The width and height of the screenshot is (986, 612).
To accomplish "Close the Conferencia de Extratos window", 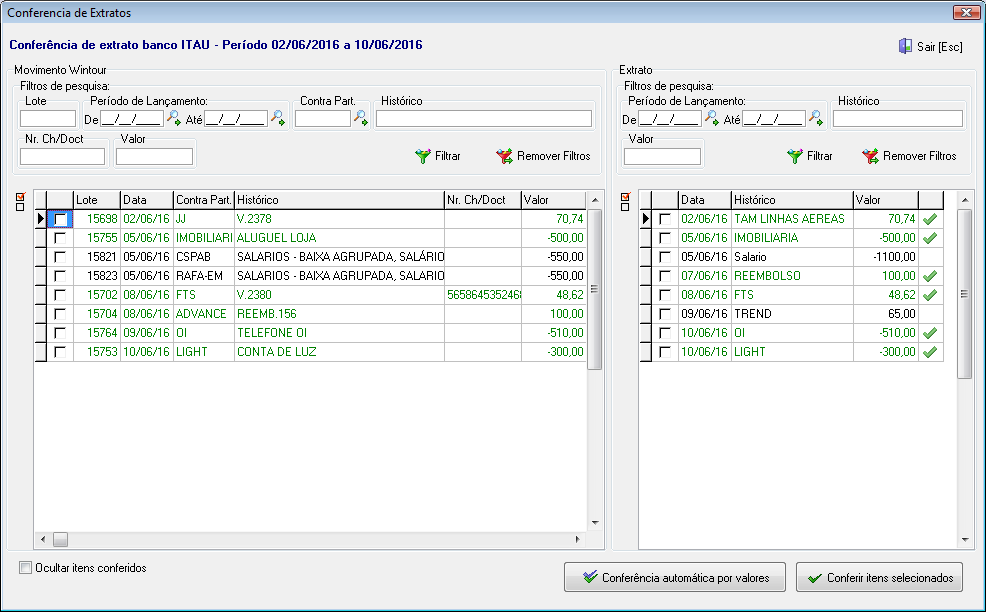I will pyautogui.click(x=965, y=12).
